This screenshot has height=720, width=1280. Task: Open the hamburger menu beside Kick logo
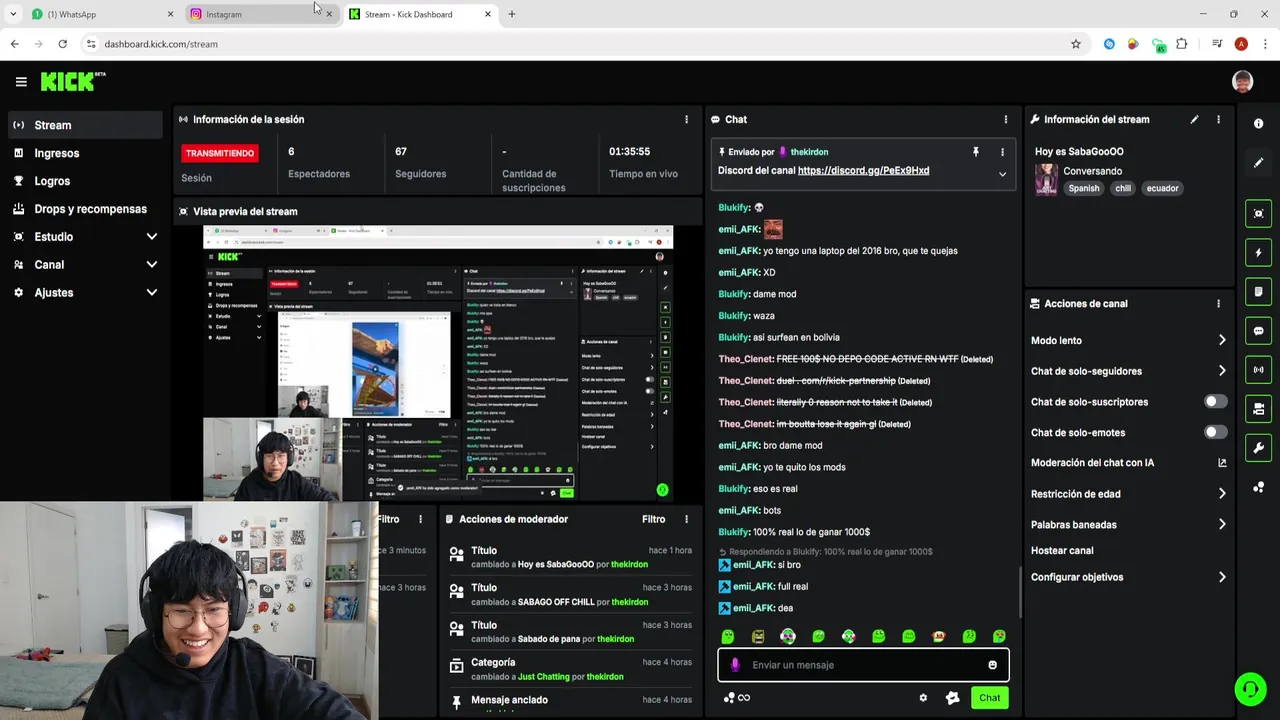click(21, 82)
